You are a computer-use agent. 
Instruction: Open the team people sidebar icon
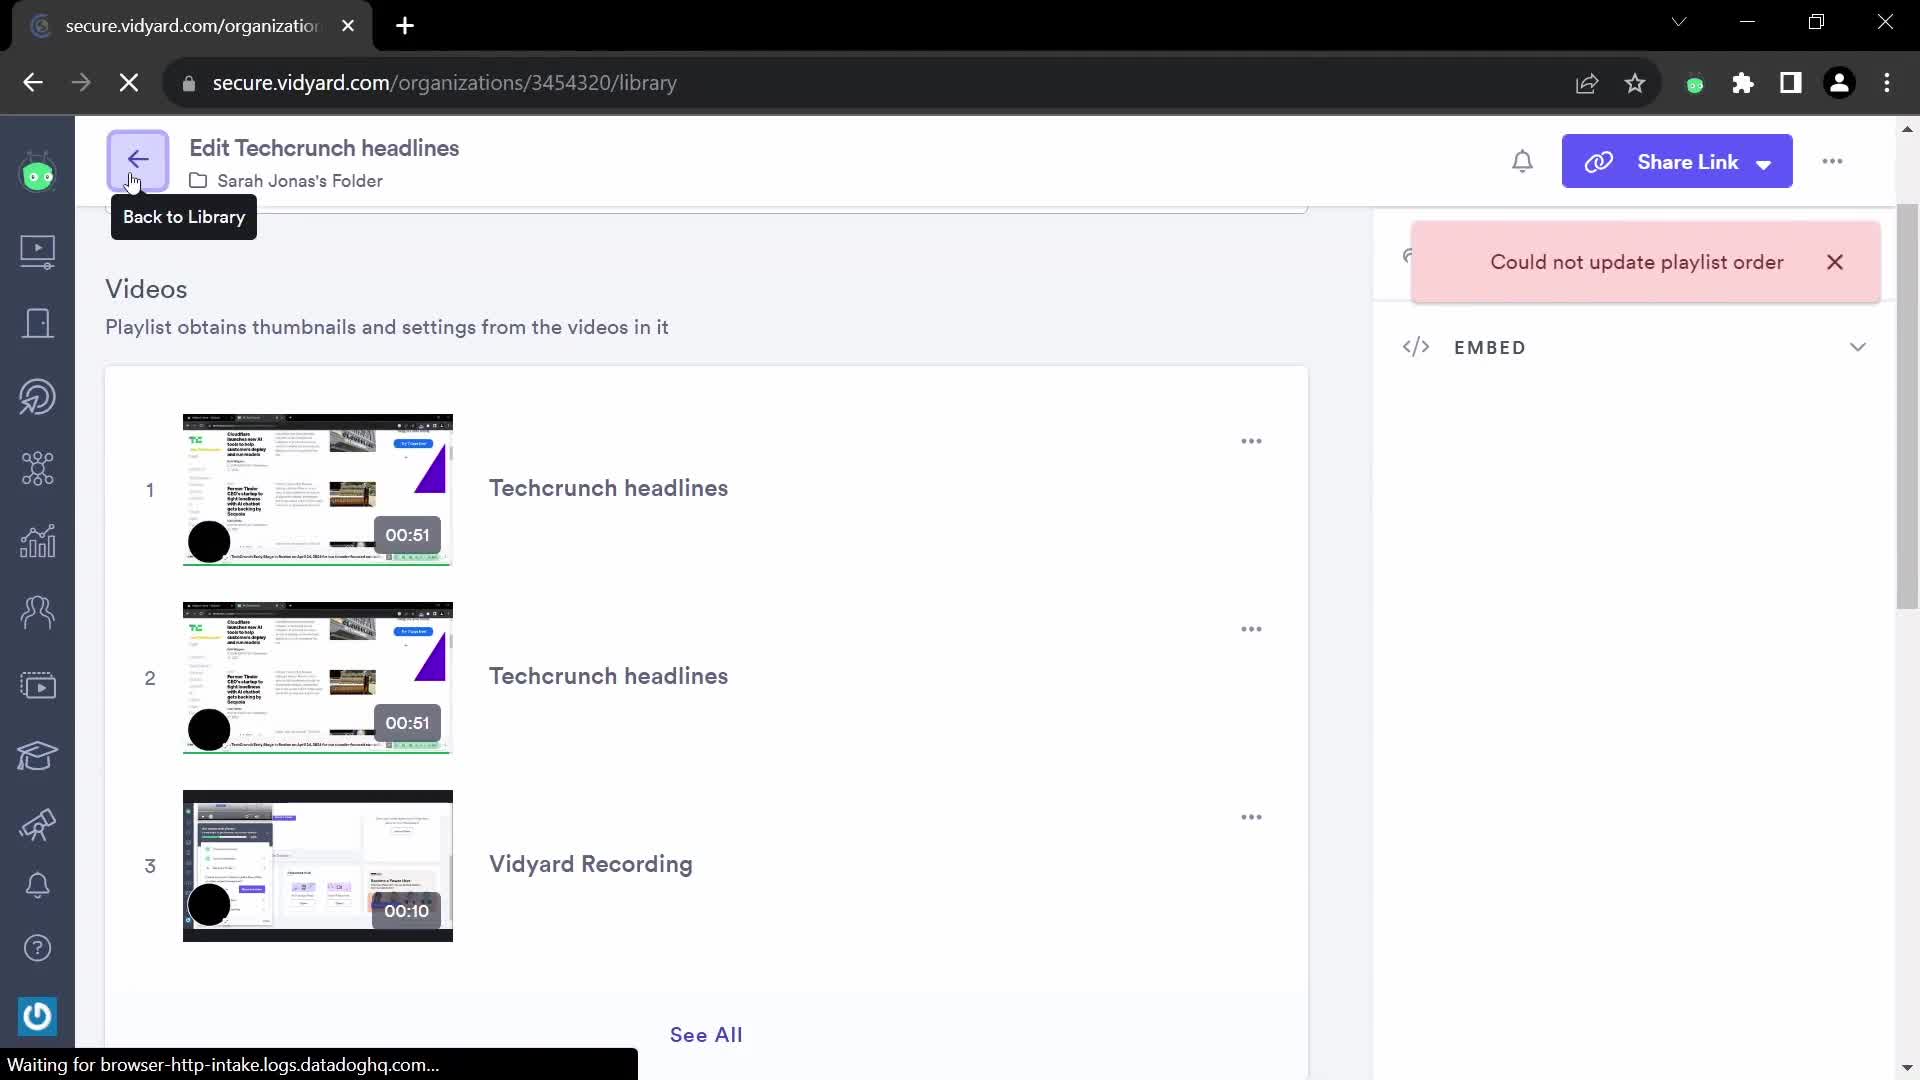tap(38, 612)
